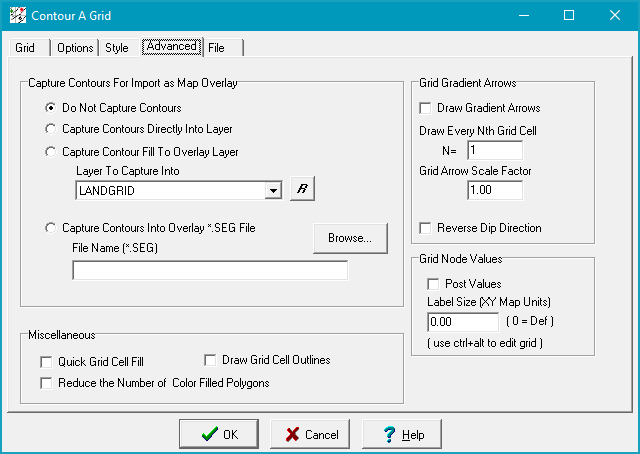Switch to the Grid tab
Viewport: 640px width, 454px height.
tap(25, 48)
